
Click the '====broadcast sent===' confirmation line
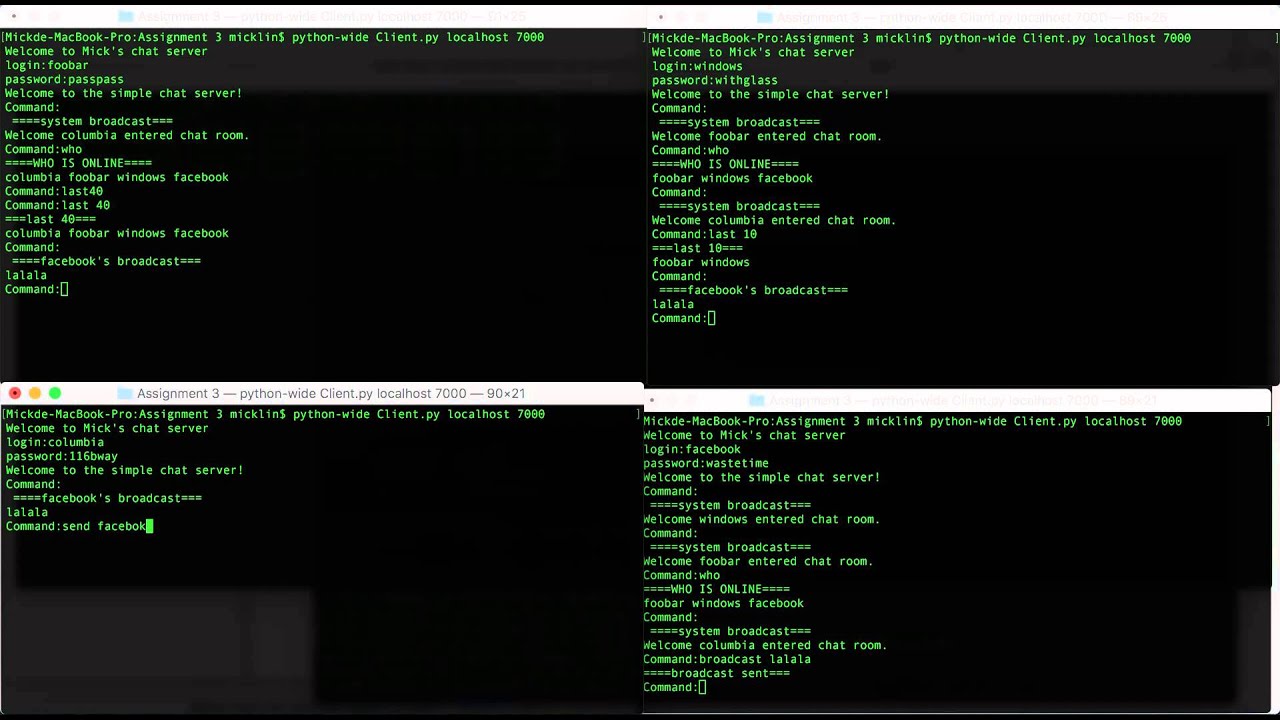[716, 673]
